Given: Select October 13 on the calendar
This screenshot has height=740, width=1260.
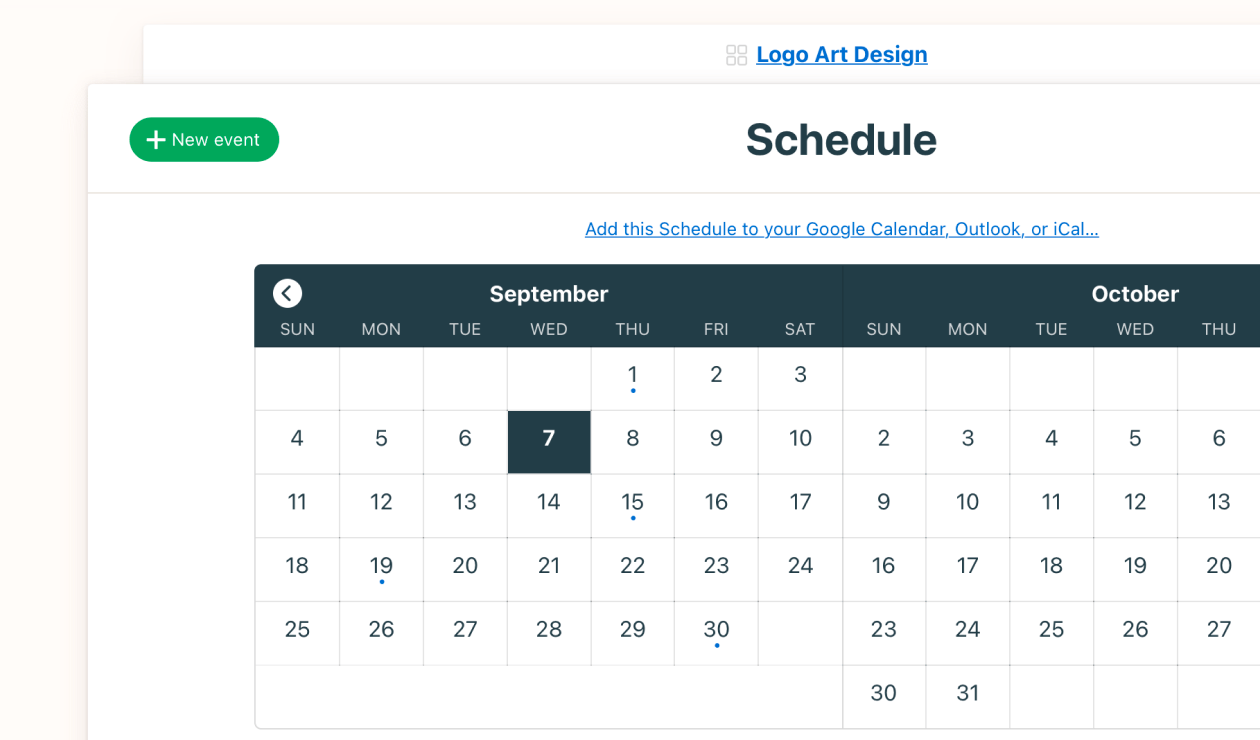Looking at the screenshot, I should (x=1218, y=502).
